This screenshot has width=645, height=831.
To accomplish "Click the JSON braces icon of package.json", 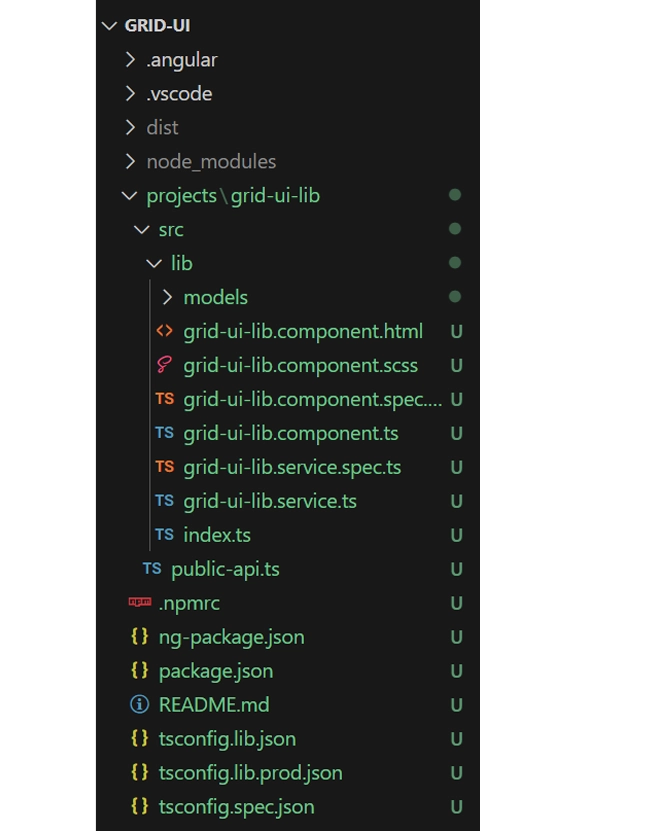I will pyautogui.click(x=140, y=670).
